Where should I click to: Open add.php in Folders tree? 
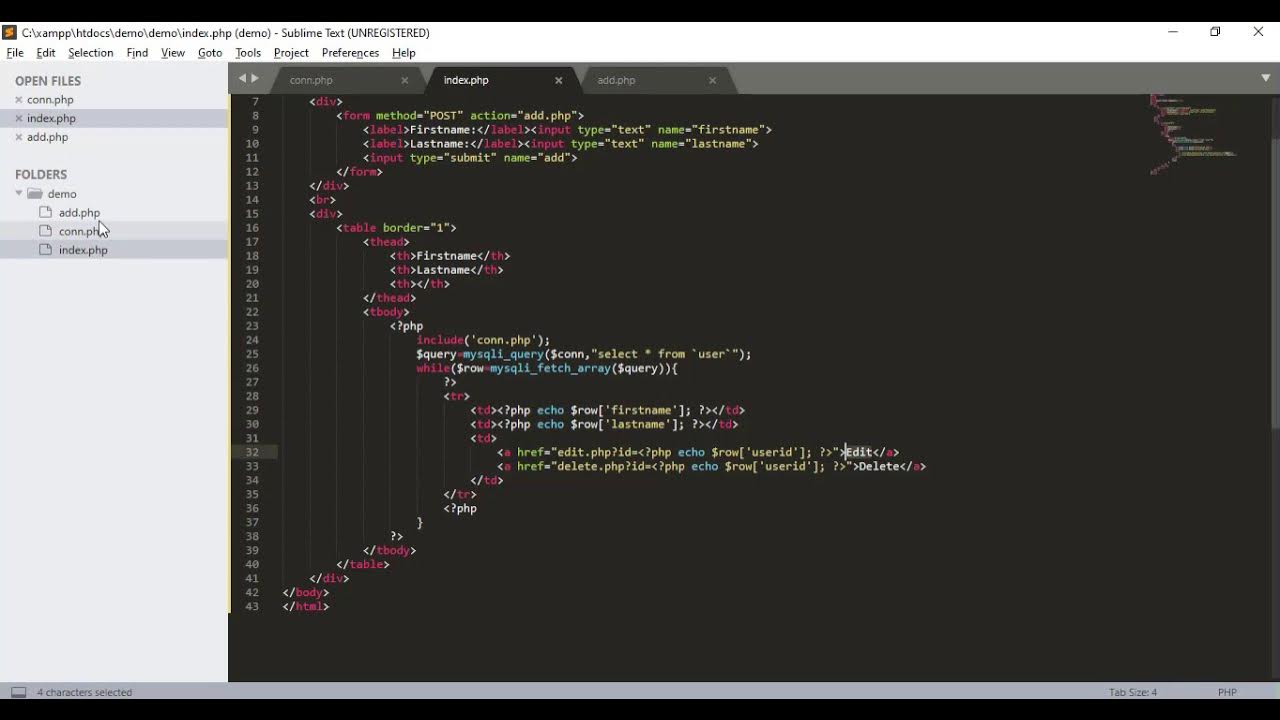79,212
